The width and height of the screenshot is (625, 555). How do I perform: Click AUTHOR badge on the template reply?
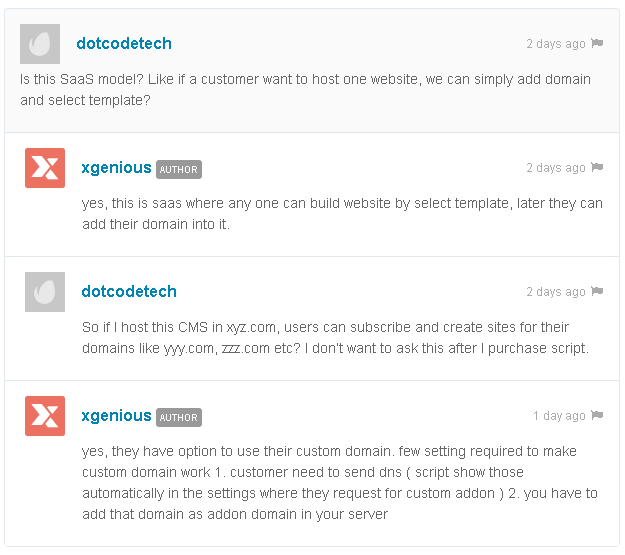tap(179, 169)
